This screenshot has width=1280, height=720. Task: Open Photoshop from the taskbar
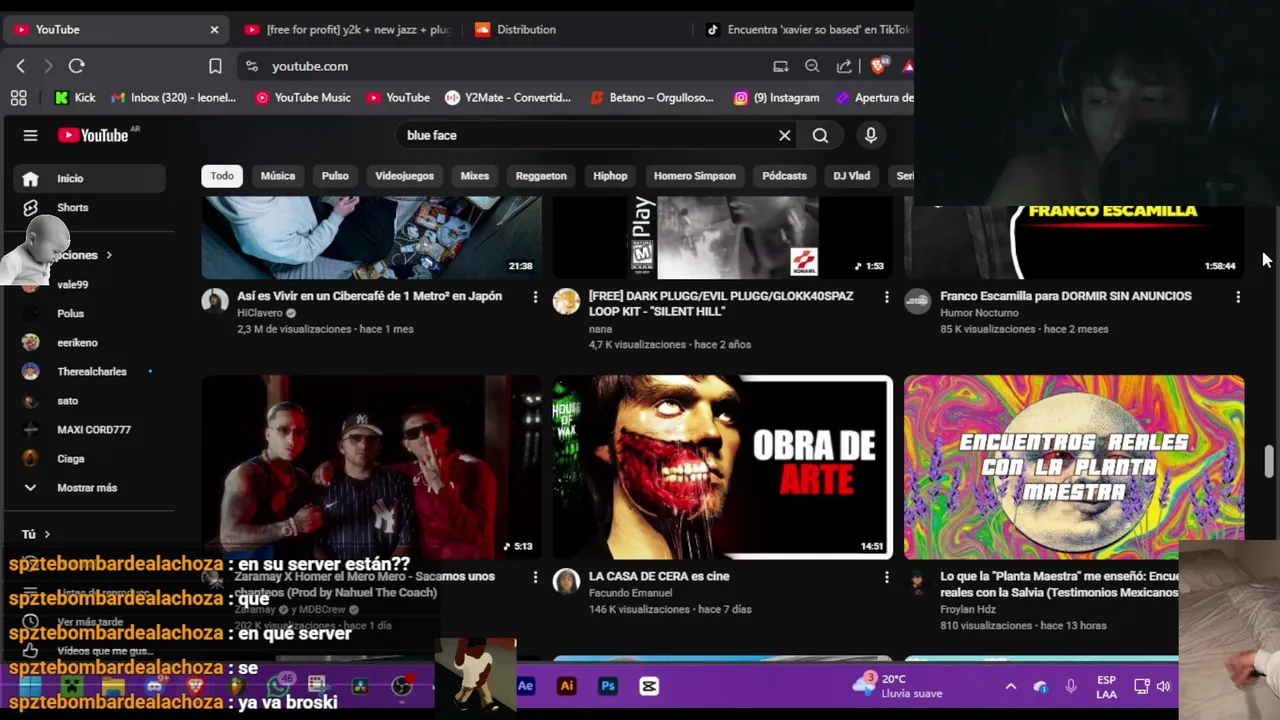pyautogui.click(x=608, y=686)
